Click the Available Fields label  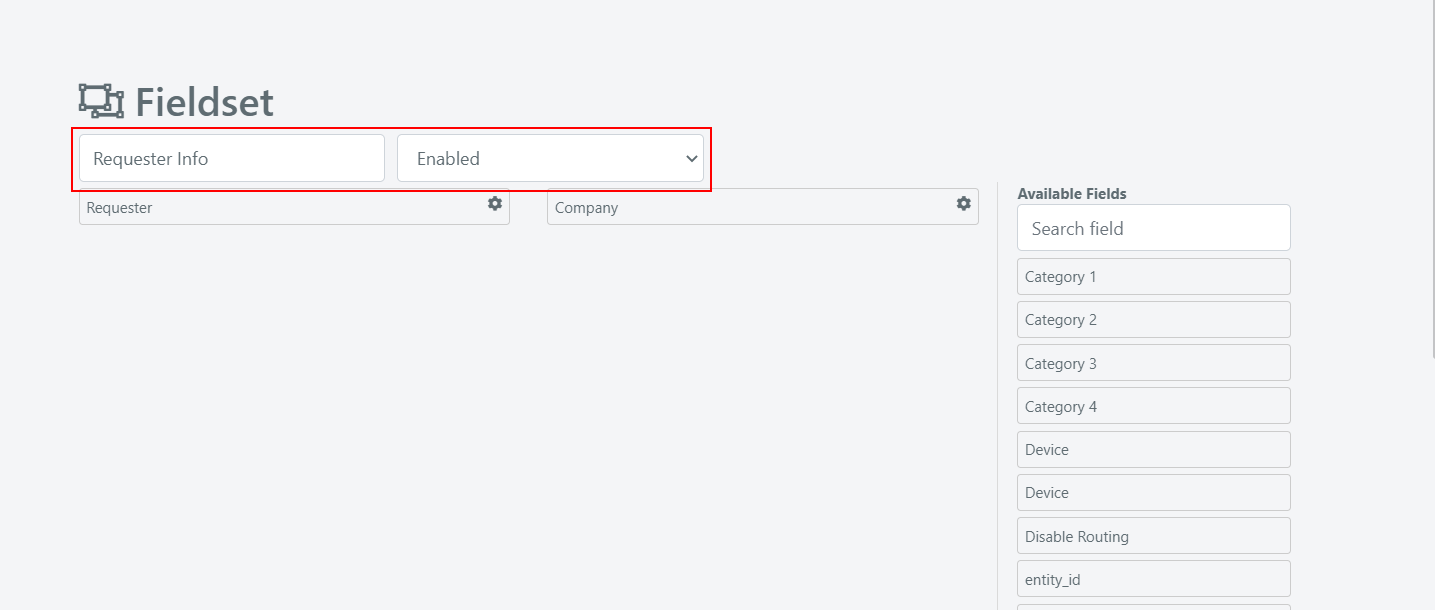click(x=1072, y=194)
